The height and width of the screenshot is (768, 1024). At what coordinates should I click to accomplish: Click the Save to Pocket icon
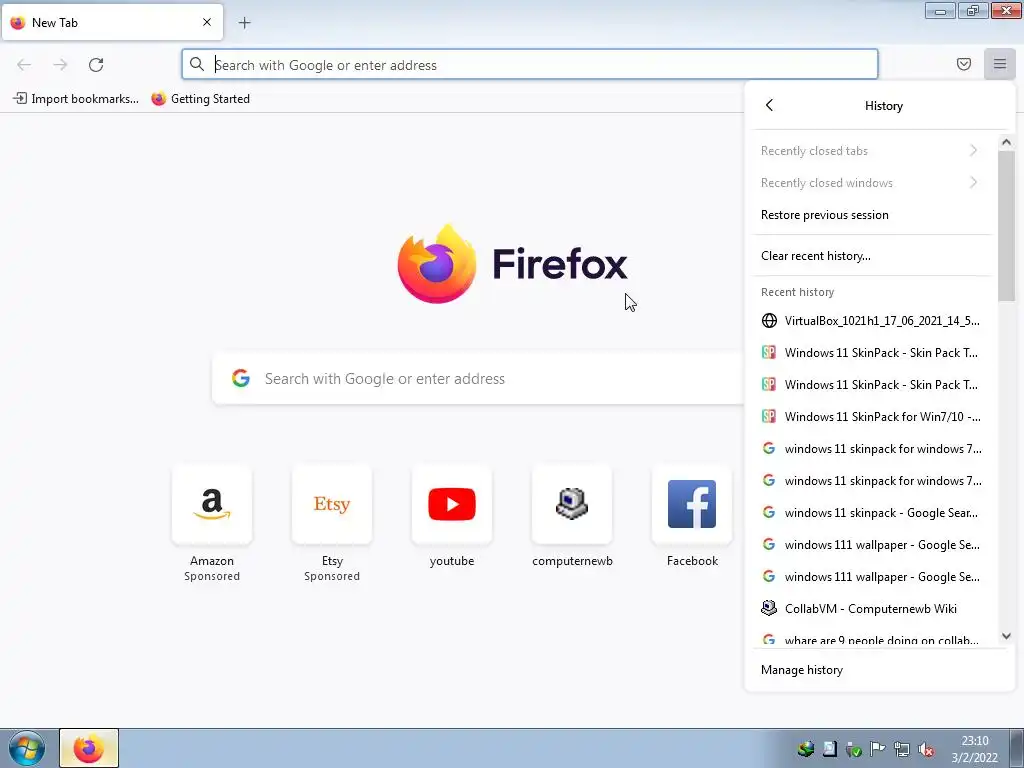(x=963, y=64)
